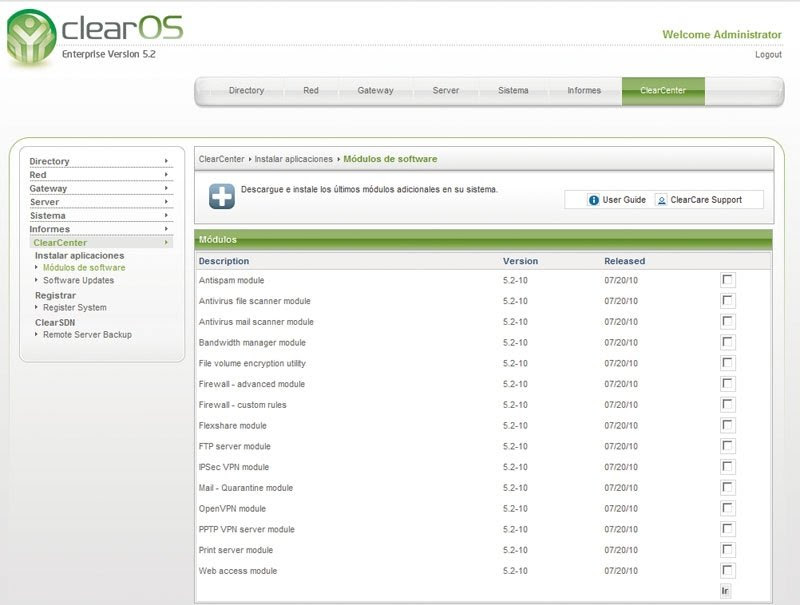Open Módulos de software in sidebar
The image size is (800, 605).
point(84,267)
